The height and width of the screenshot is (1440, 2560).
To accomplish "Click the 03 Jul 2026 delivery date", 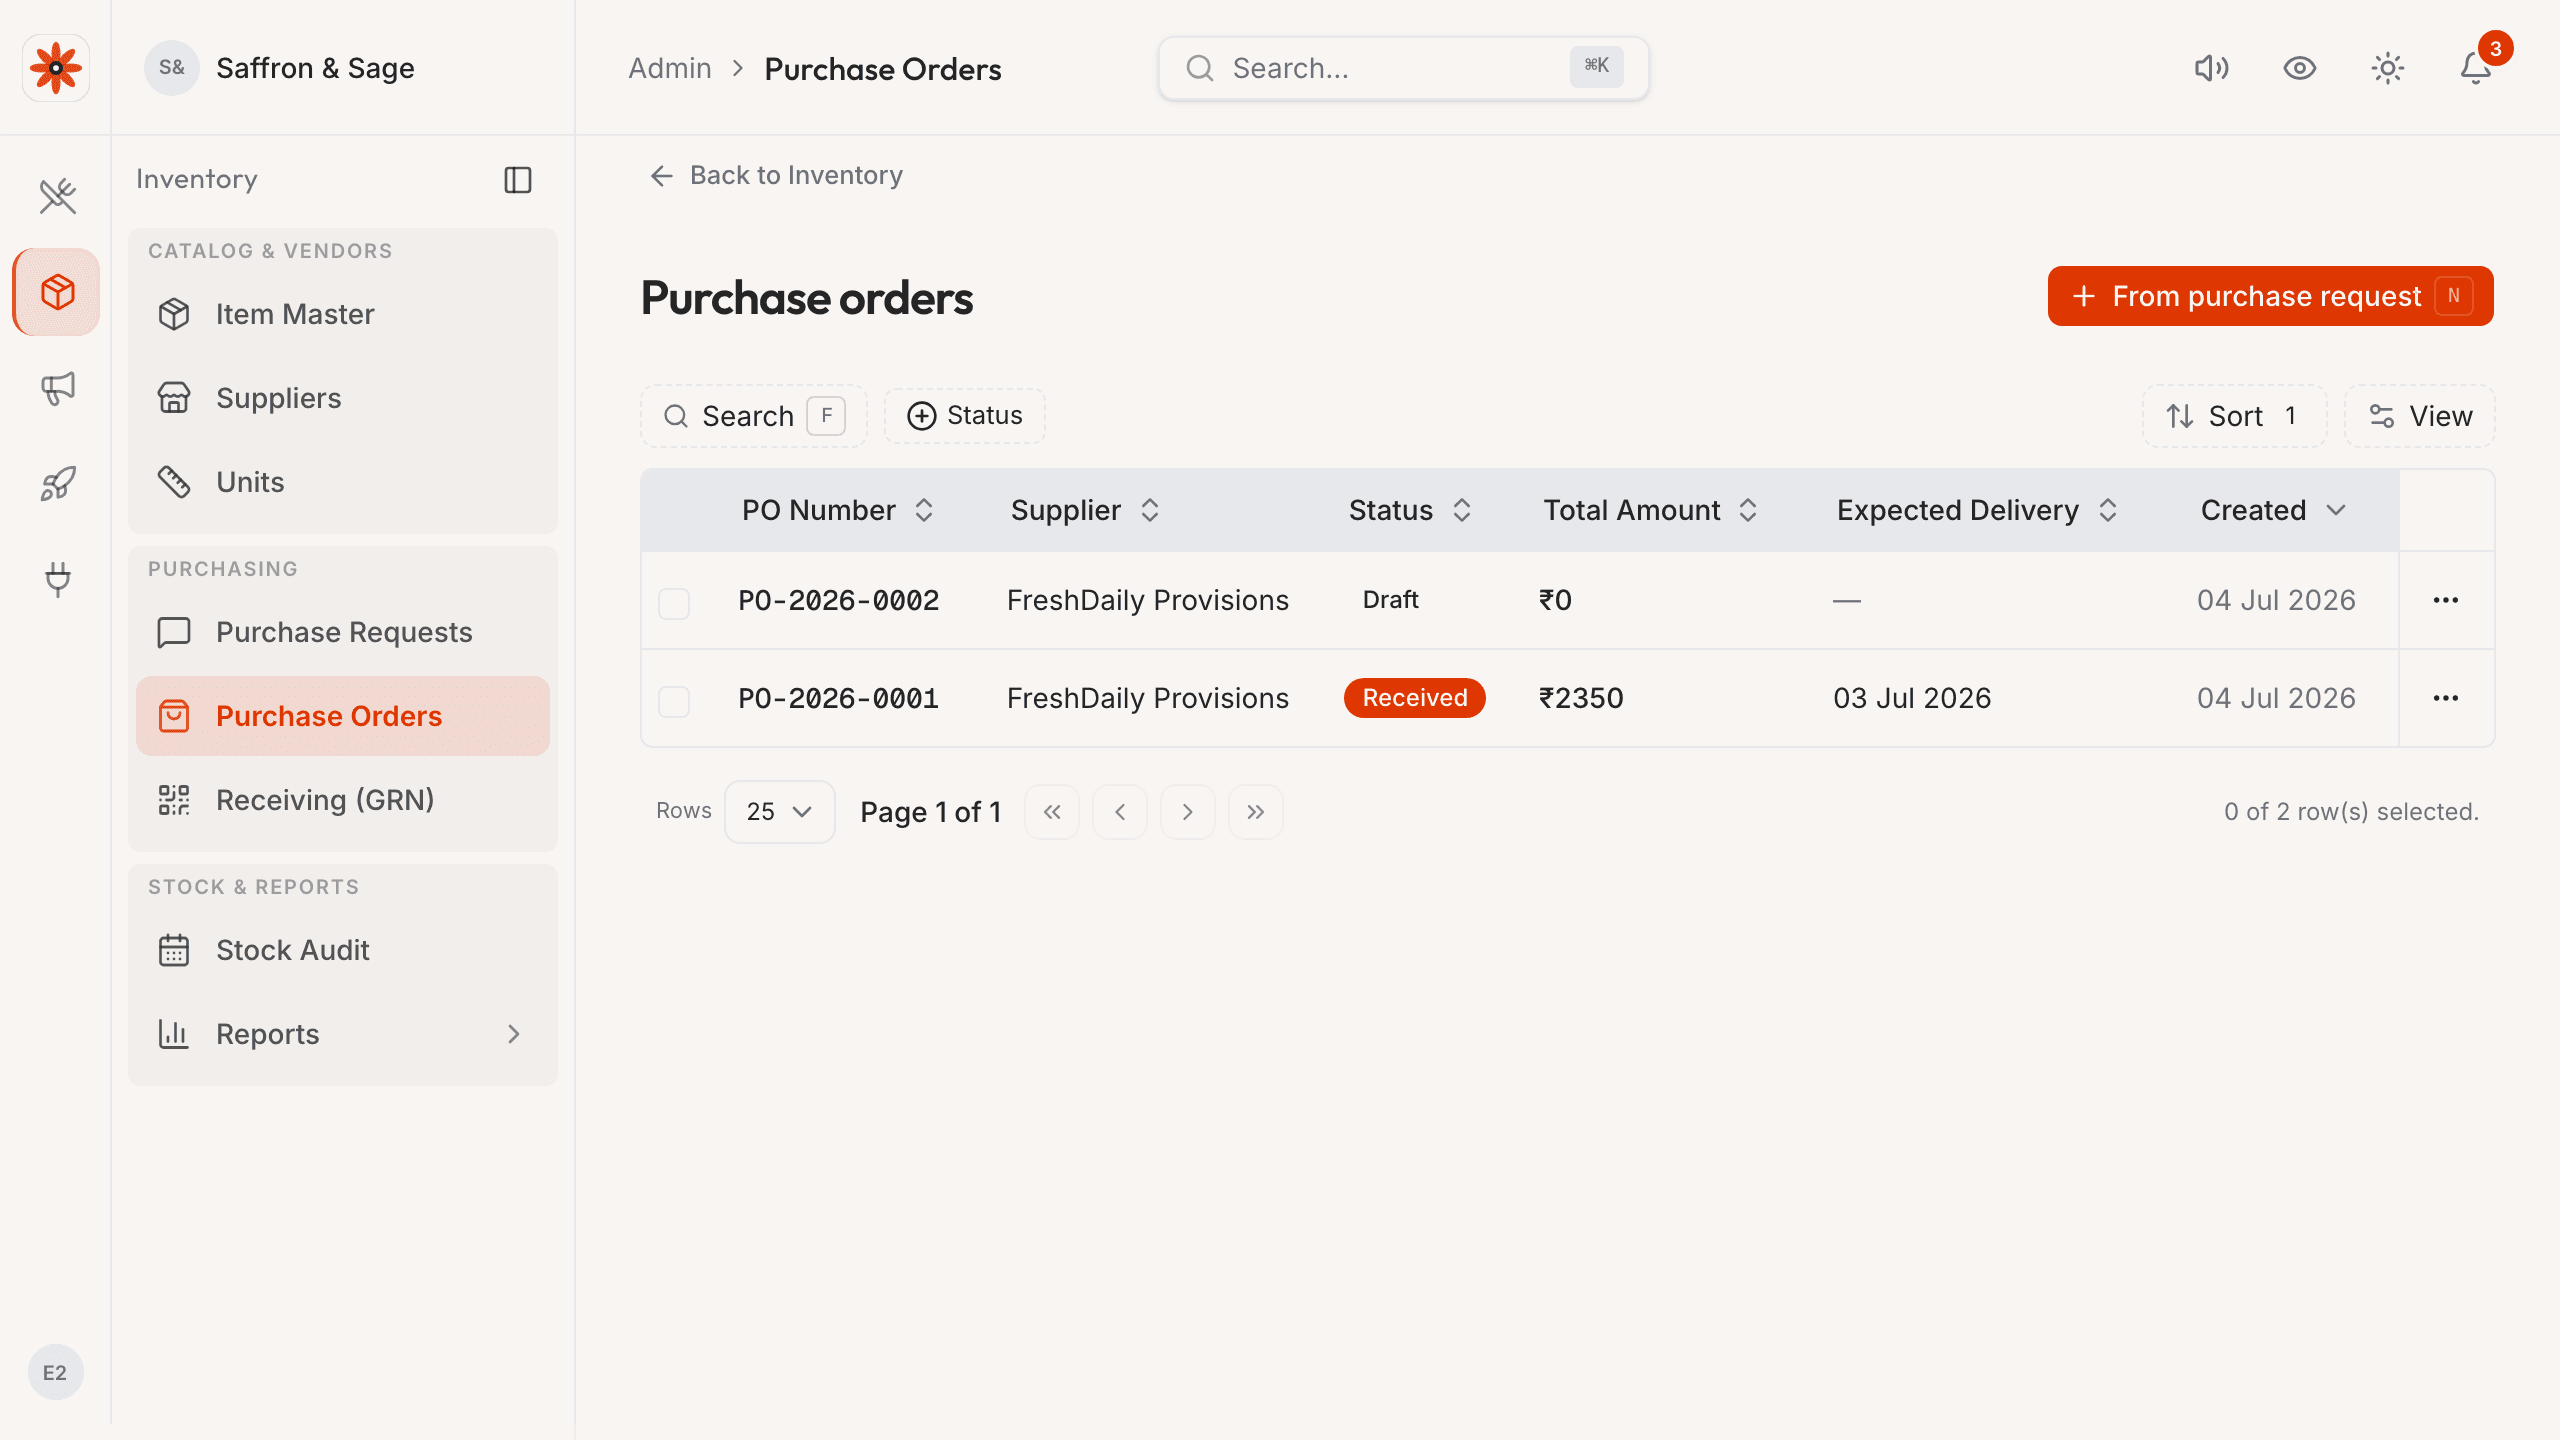I will (x=1912, y=698).
